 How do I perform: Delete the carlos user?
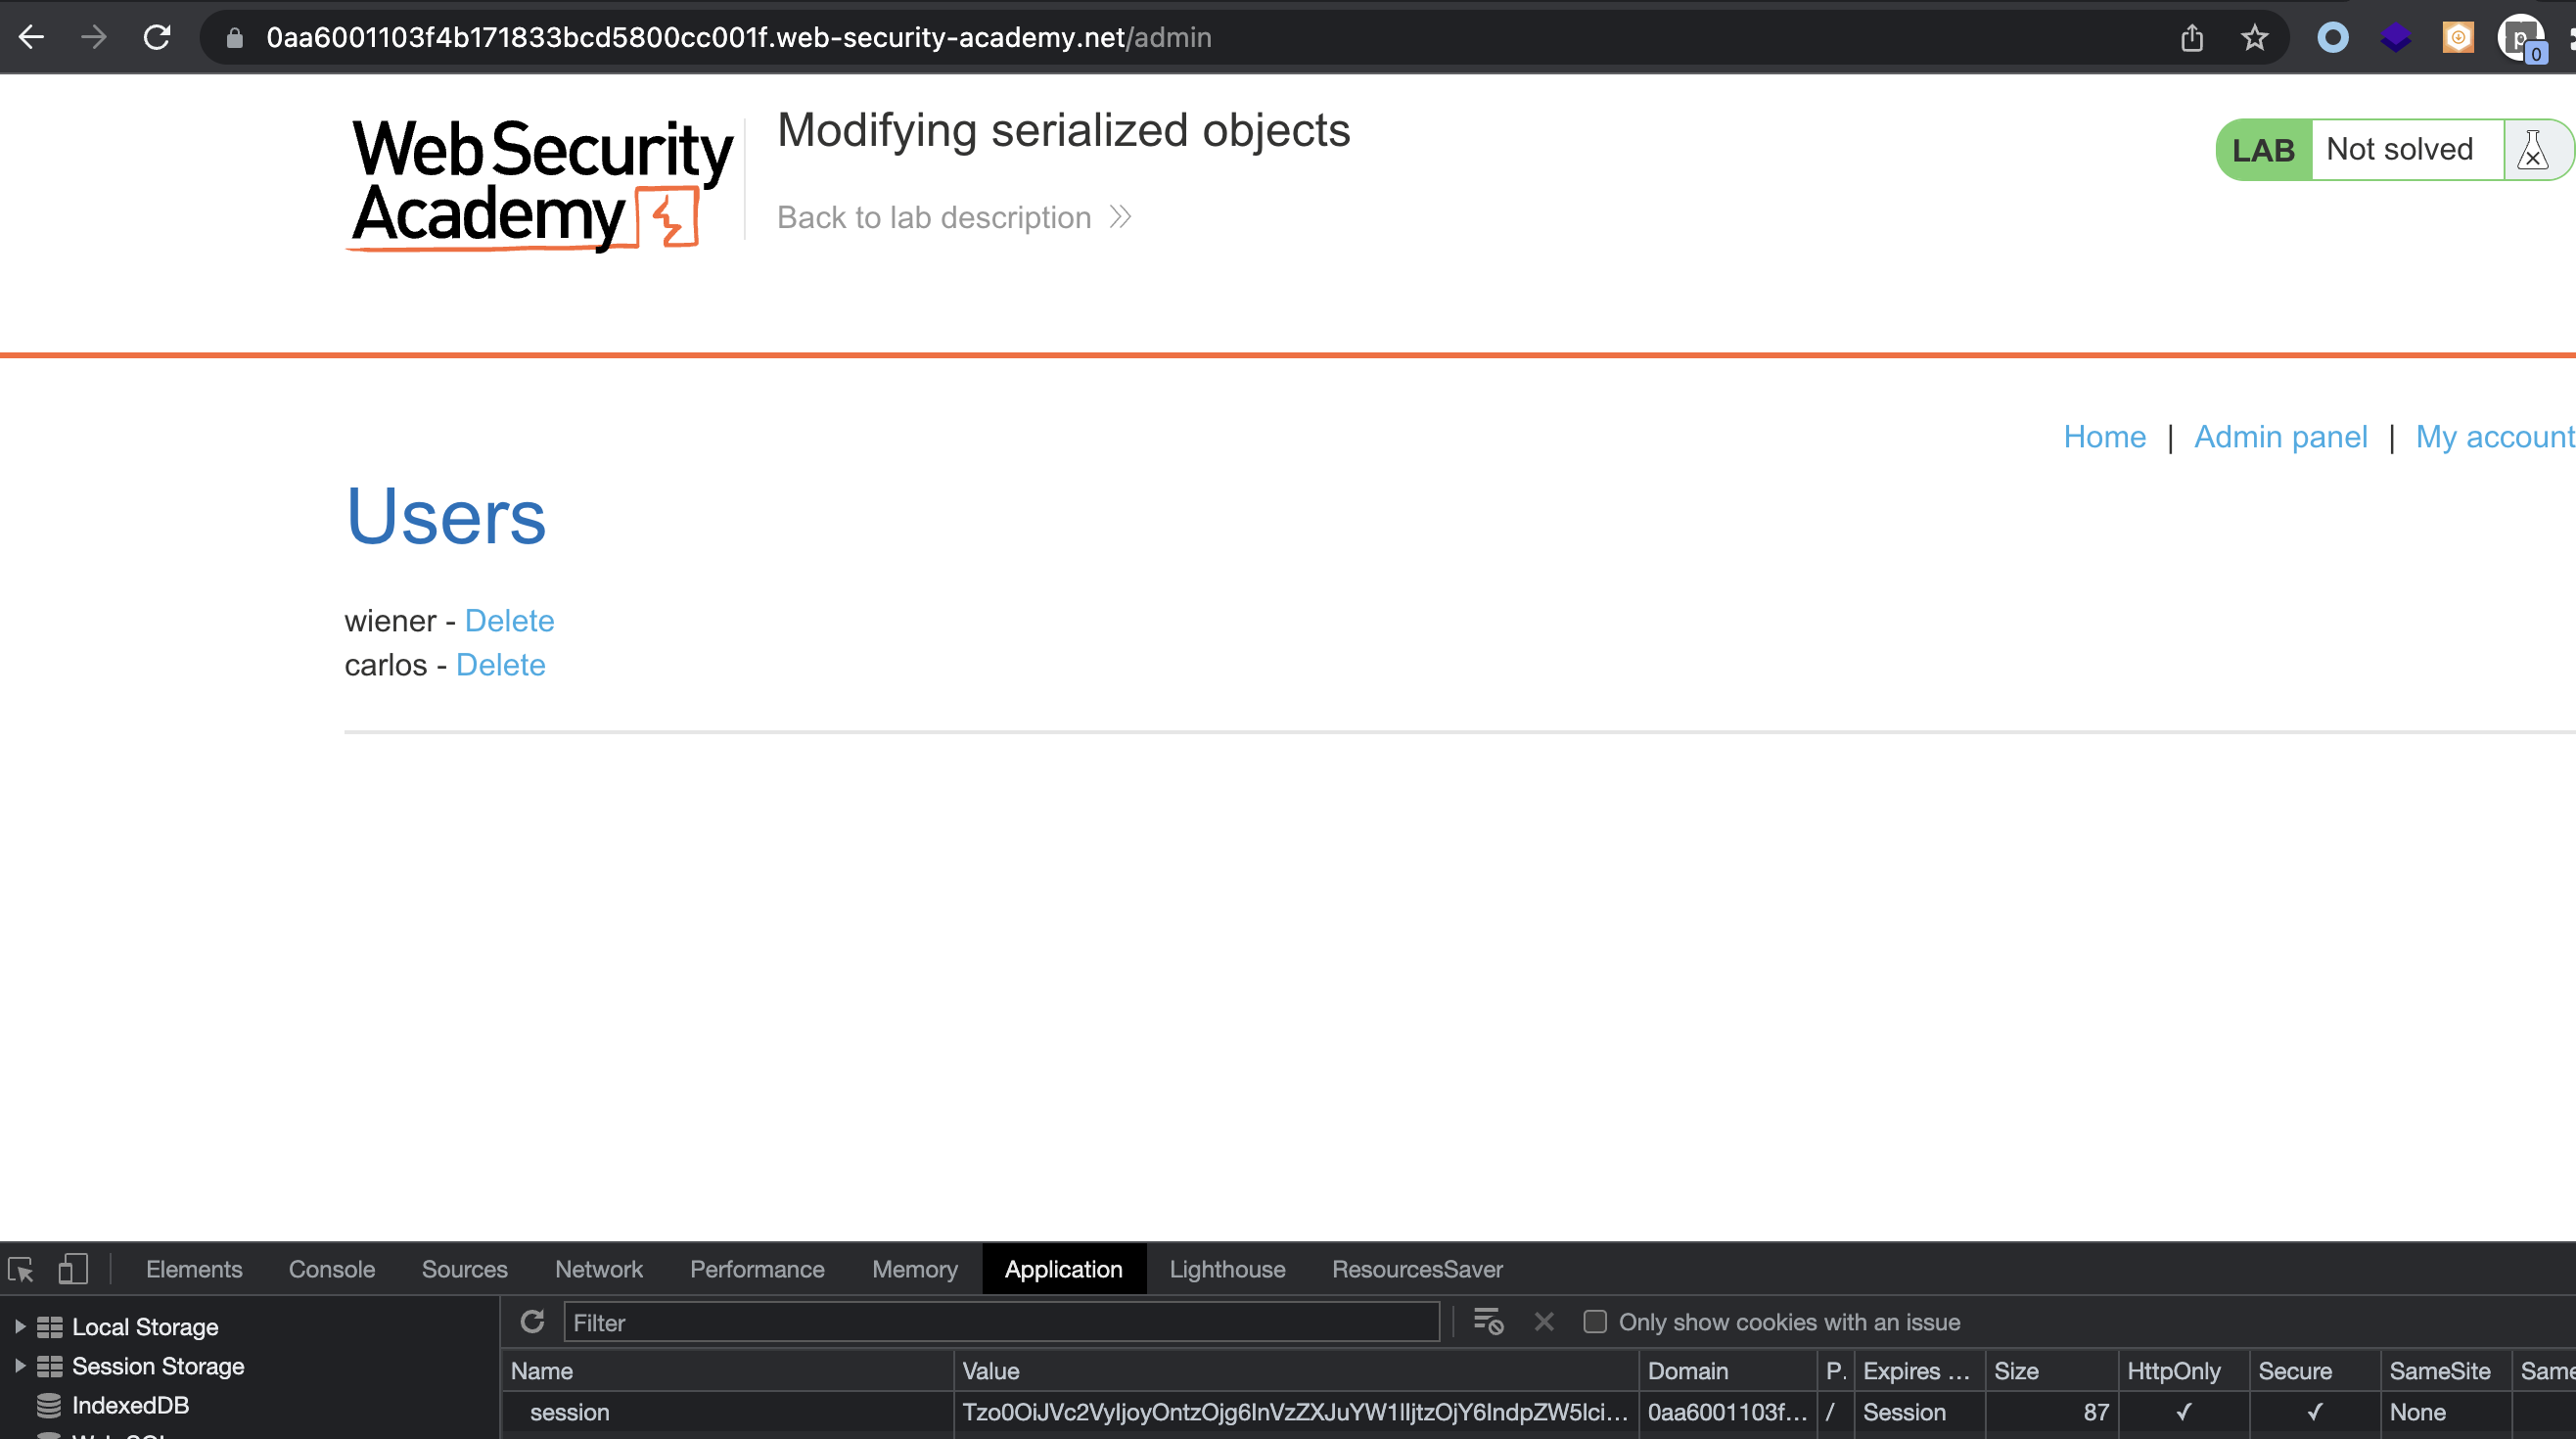point(501,665)
